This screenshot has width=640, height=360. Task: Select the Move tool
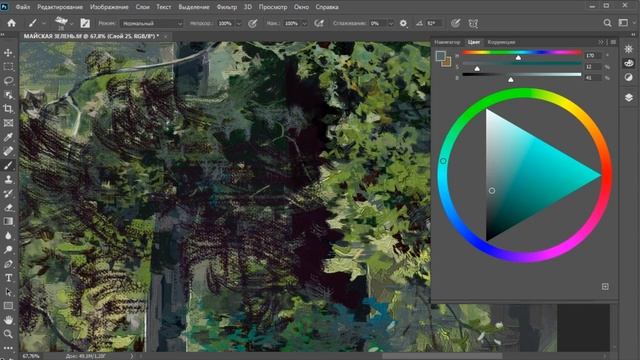[x=8, y=53]
